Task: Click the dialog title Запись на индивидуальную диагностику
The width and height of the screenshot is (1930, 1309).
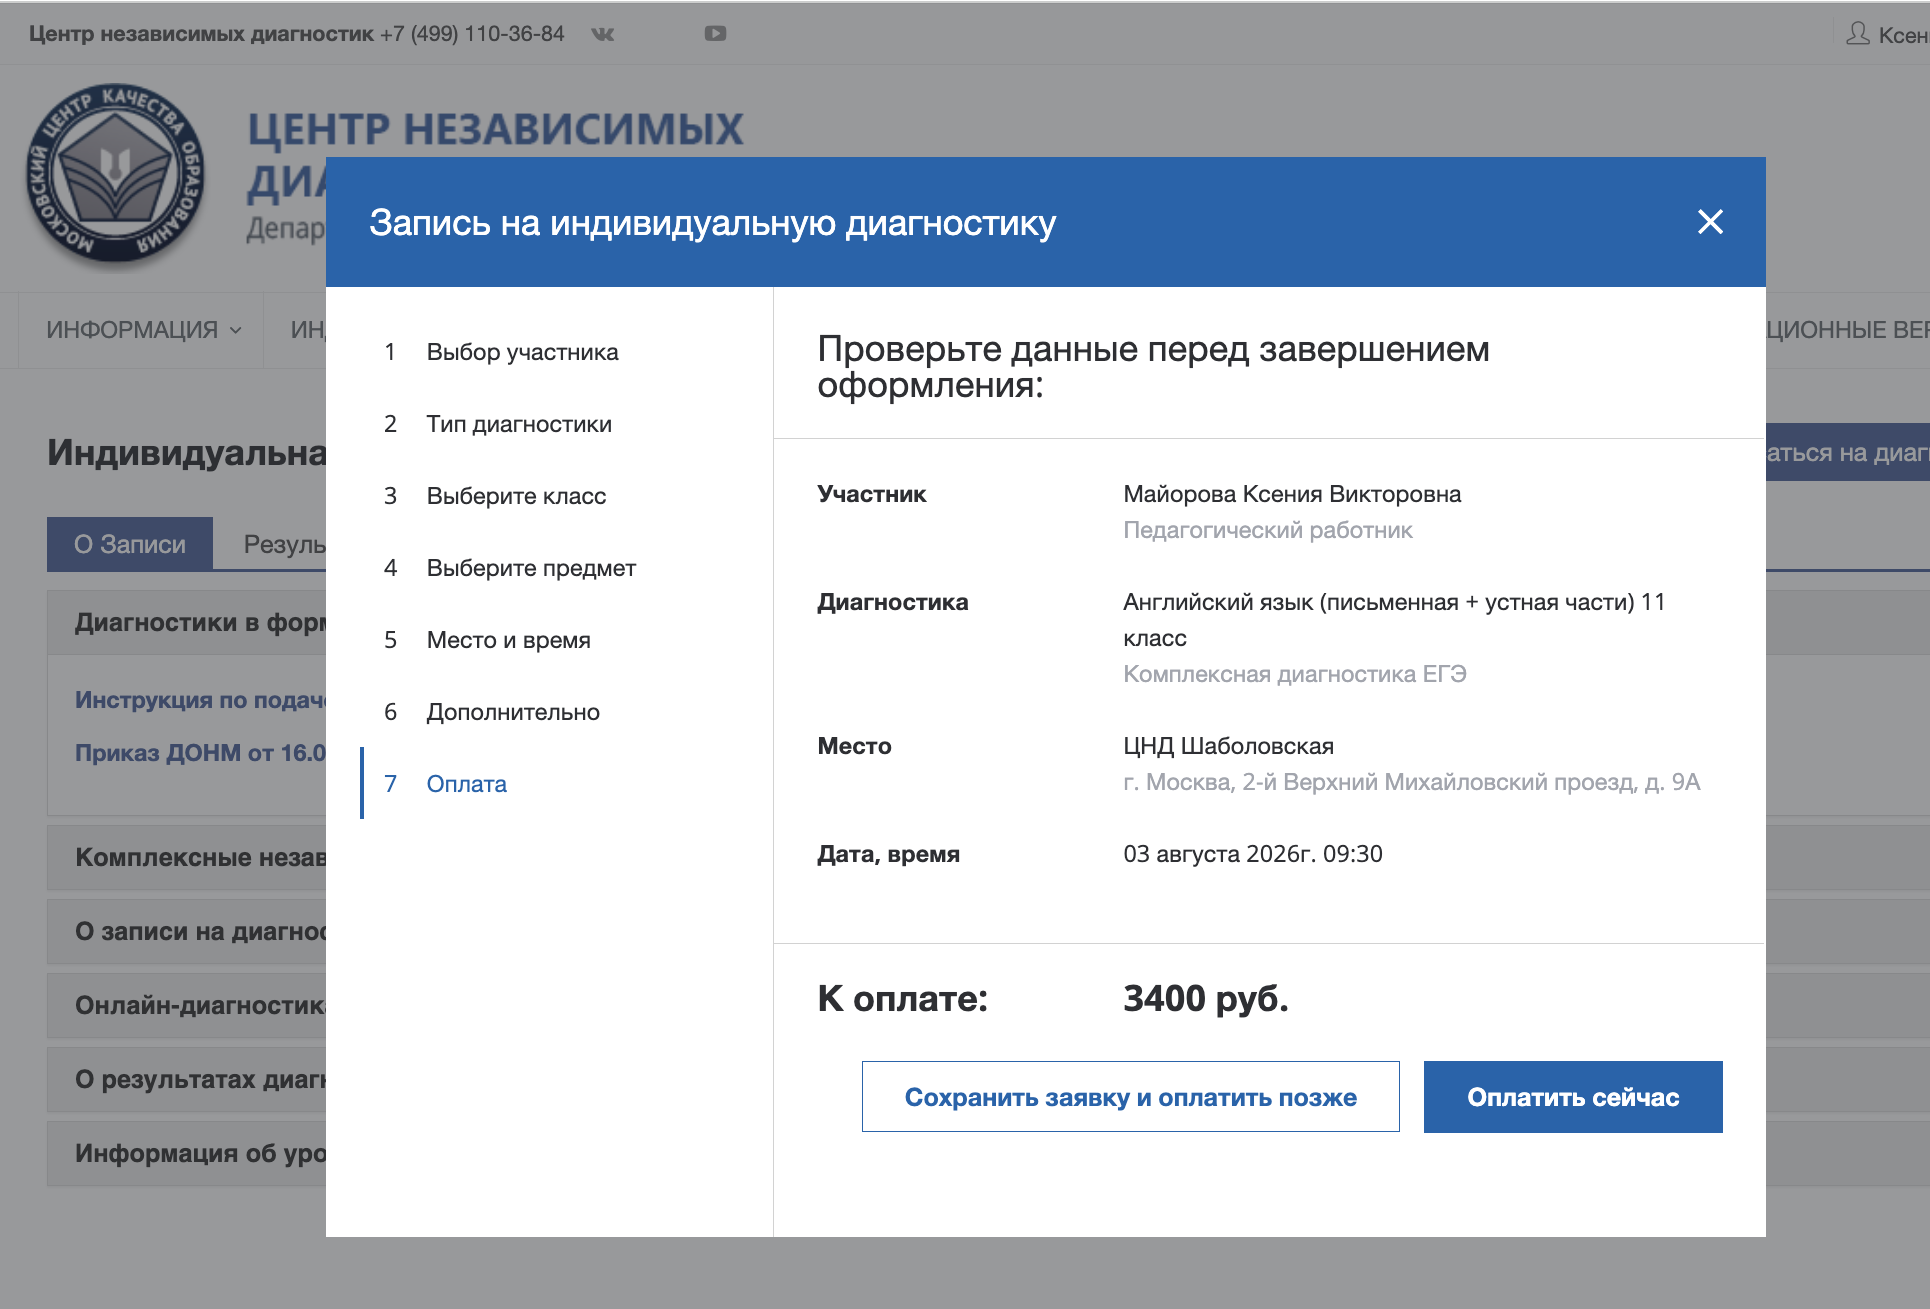Action: tap(712, 222)
